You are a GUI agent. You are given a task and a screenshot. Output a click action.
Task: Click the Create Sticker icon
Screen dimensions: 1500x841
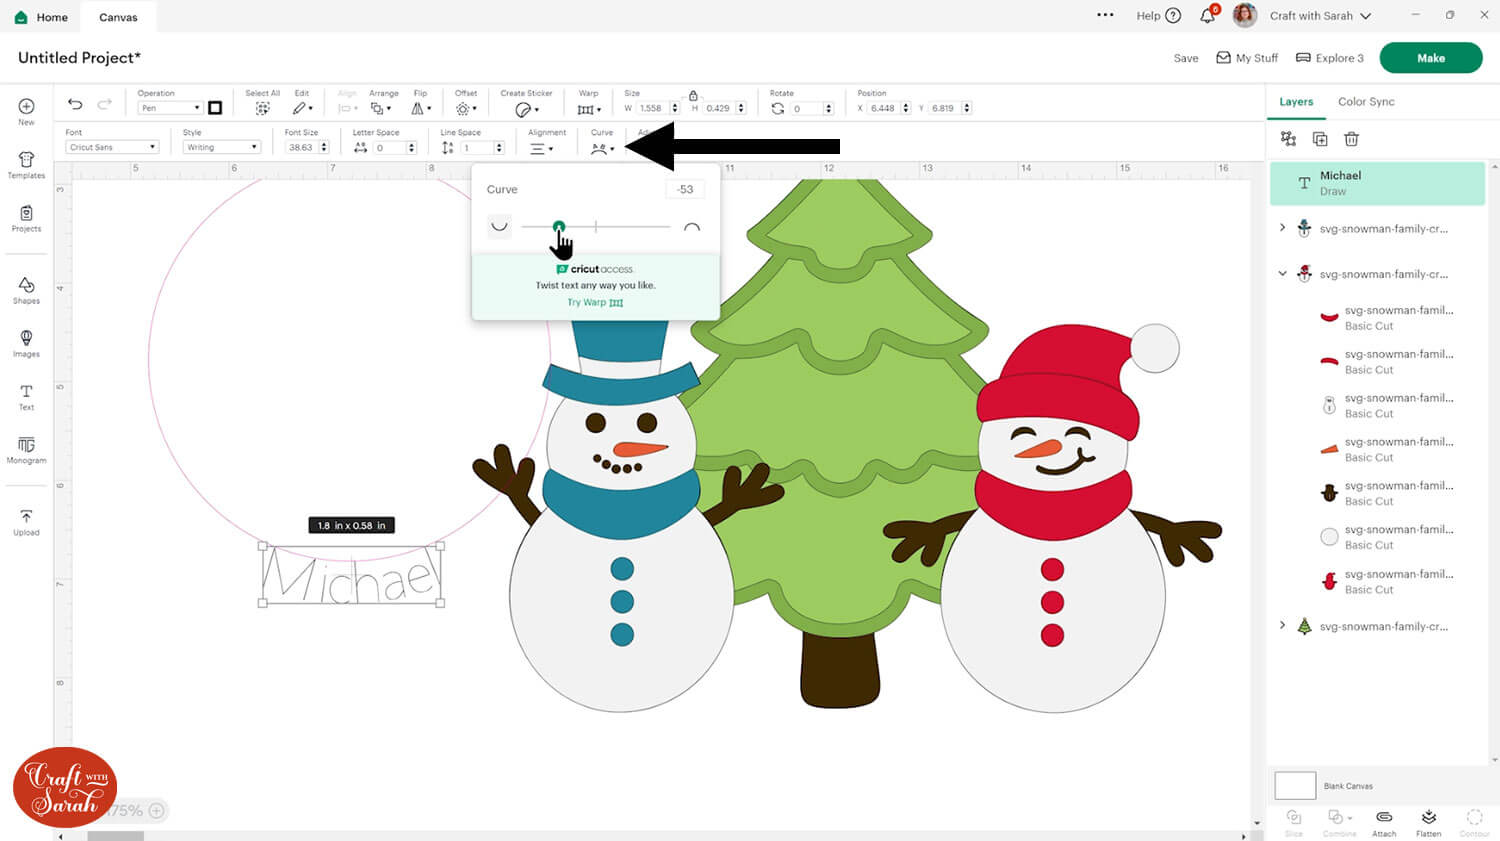[526, 109]
